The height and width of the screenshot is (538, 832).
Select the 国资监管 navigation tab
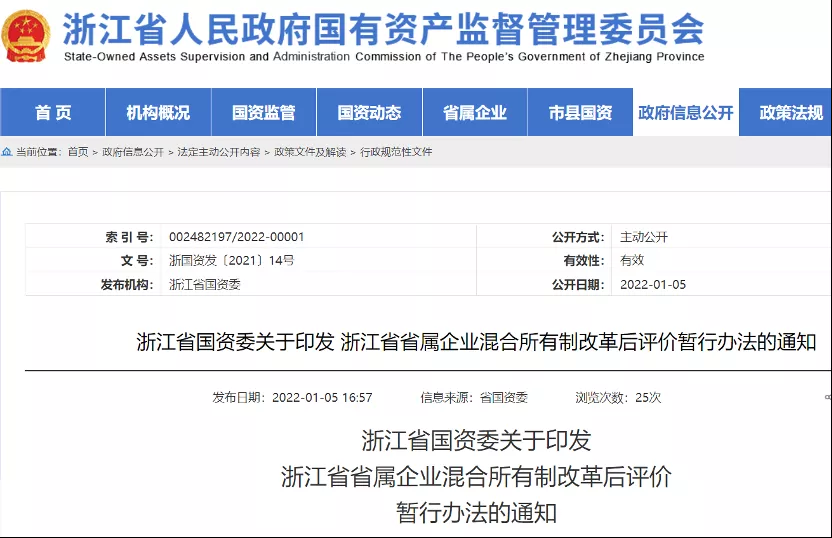[263, 113]
